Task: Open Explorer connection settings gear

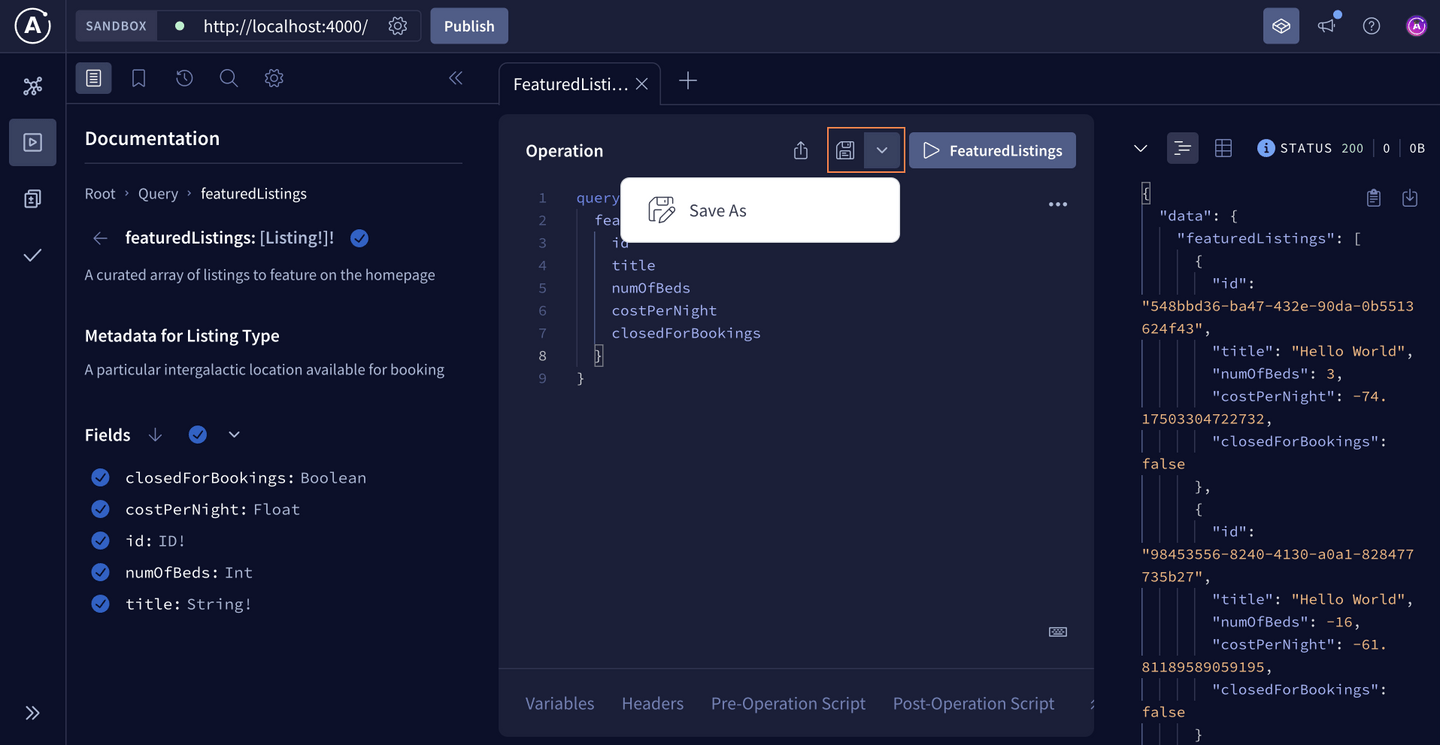Action: pyautogui.click(x=273, y=77)
